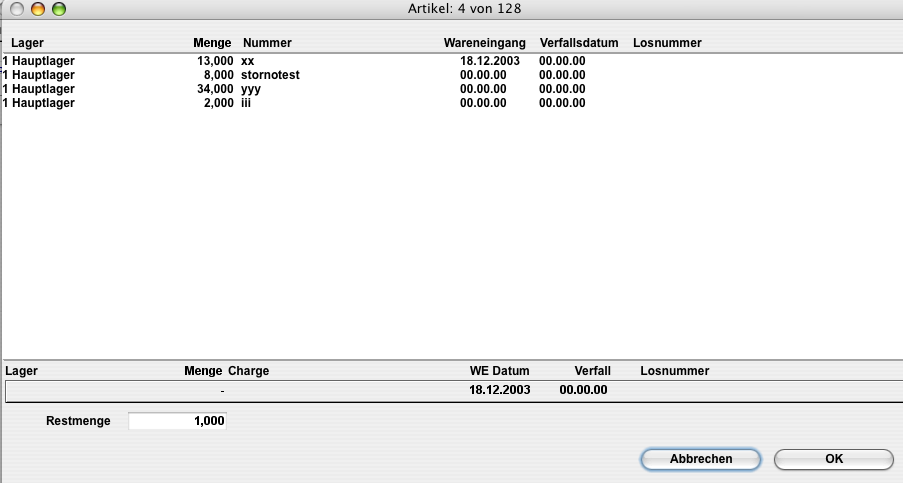Viewport: 903px width, 483px height.
Task: Close the window with the red button
Action: [17, 9]
